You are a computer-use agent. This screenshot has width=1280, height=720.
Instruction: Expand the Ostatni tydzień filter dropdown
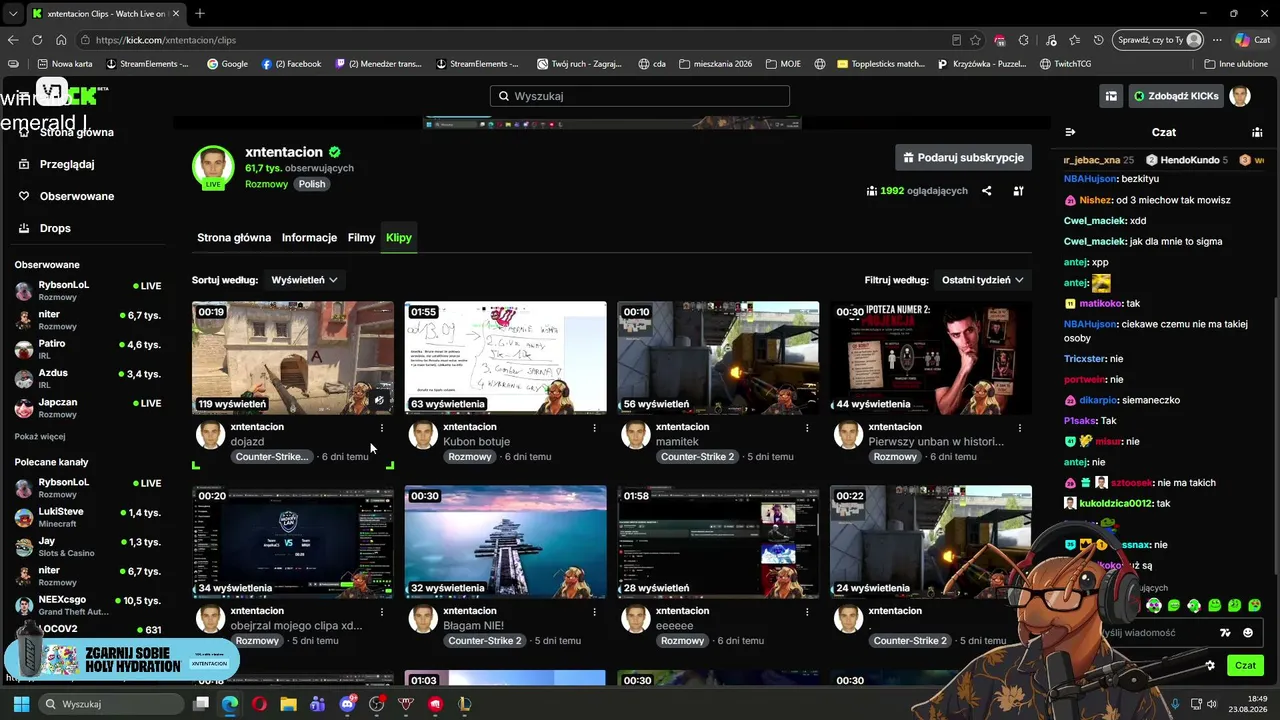[983, 280]
